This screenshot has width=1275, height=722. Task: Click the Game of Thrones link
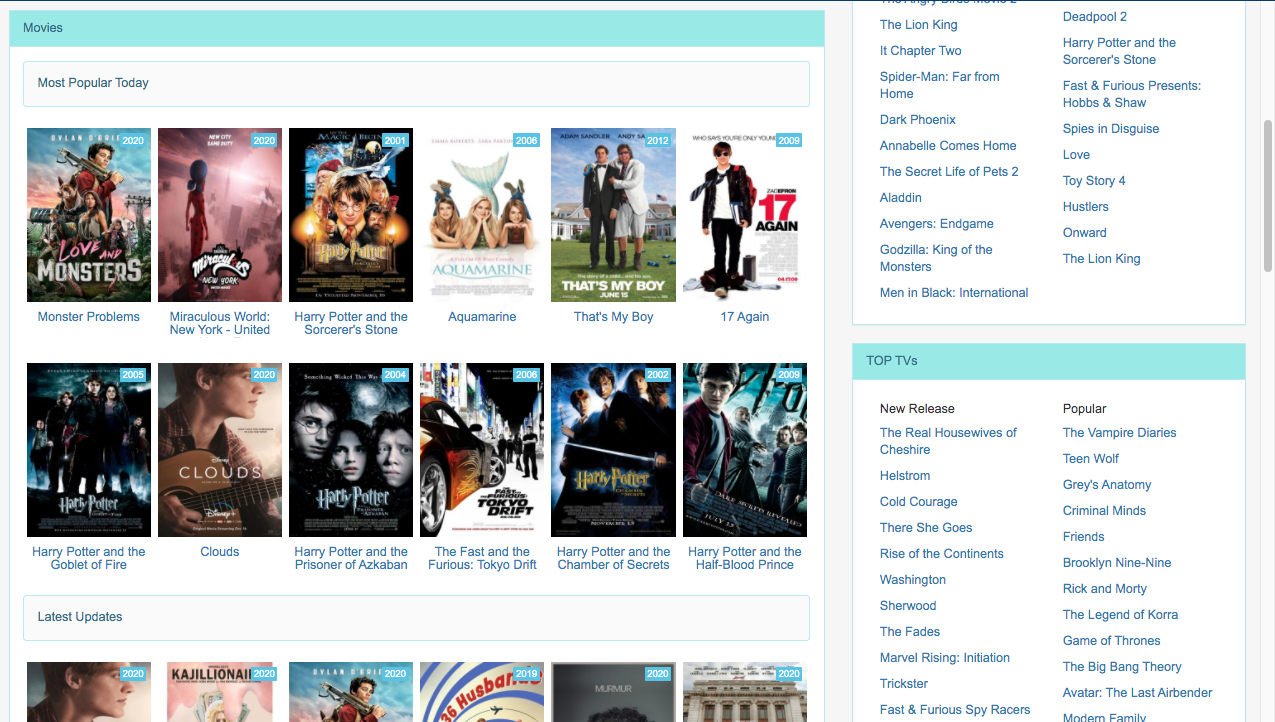pos(1111,640)
